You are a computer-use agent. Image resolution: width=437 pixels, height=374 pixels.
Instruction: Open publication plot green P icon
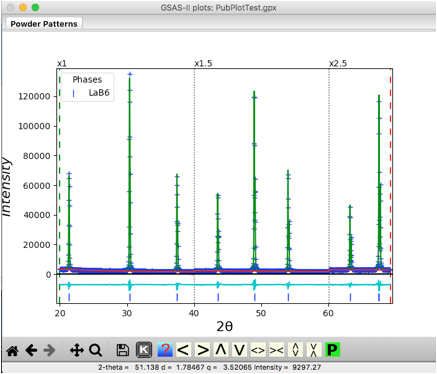[332, 350]
